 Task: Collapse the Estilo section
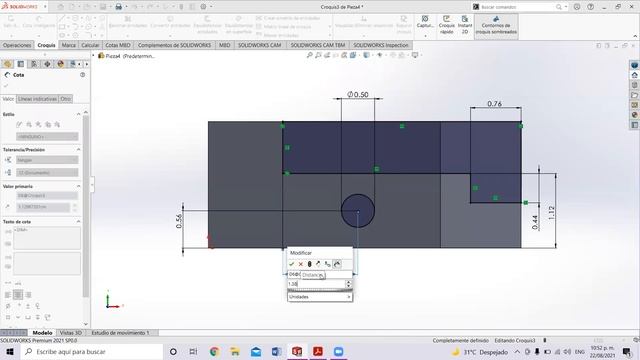78,114
